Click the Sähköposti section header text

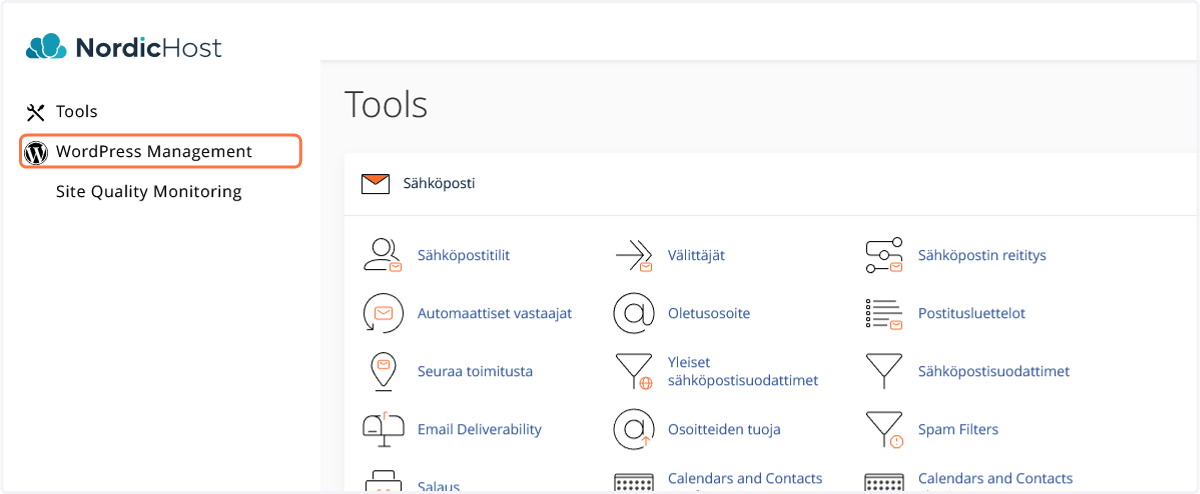[x=439, y=184]
